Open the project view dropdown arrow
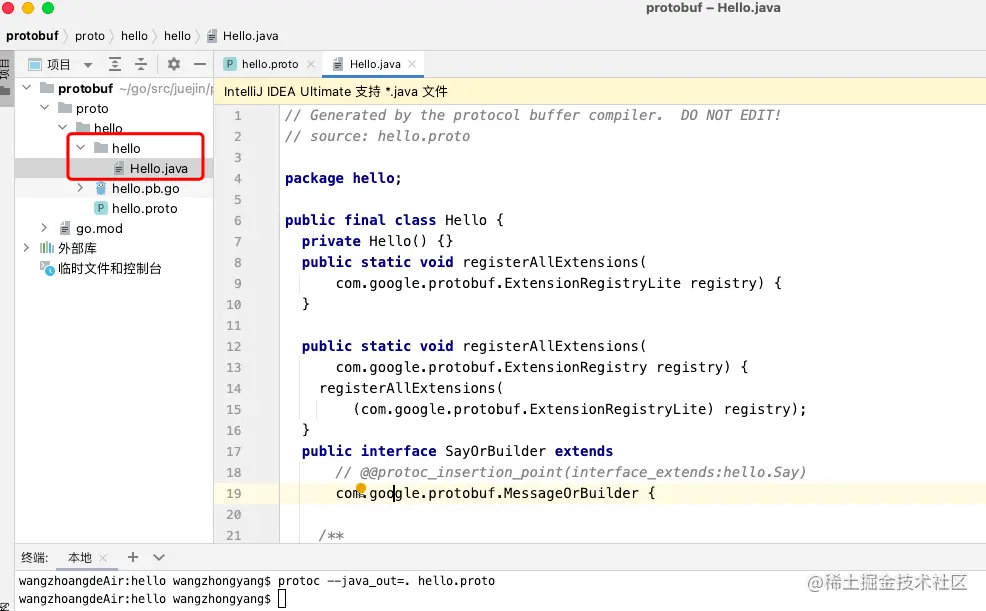This screenshot has height=611, width=986. (x=88, y=65)
